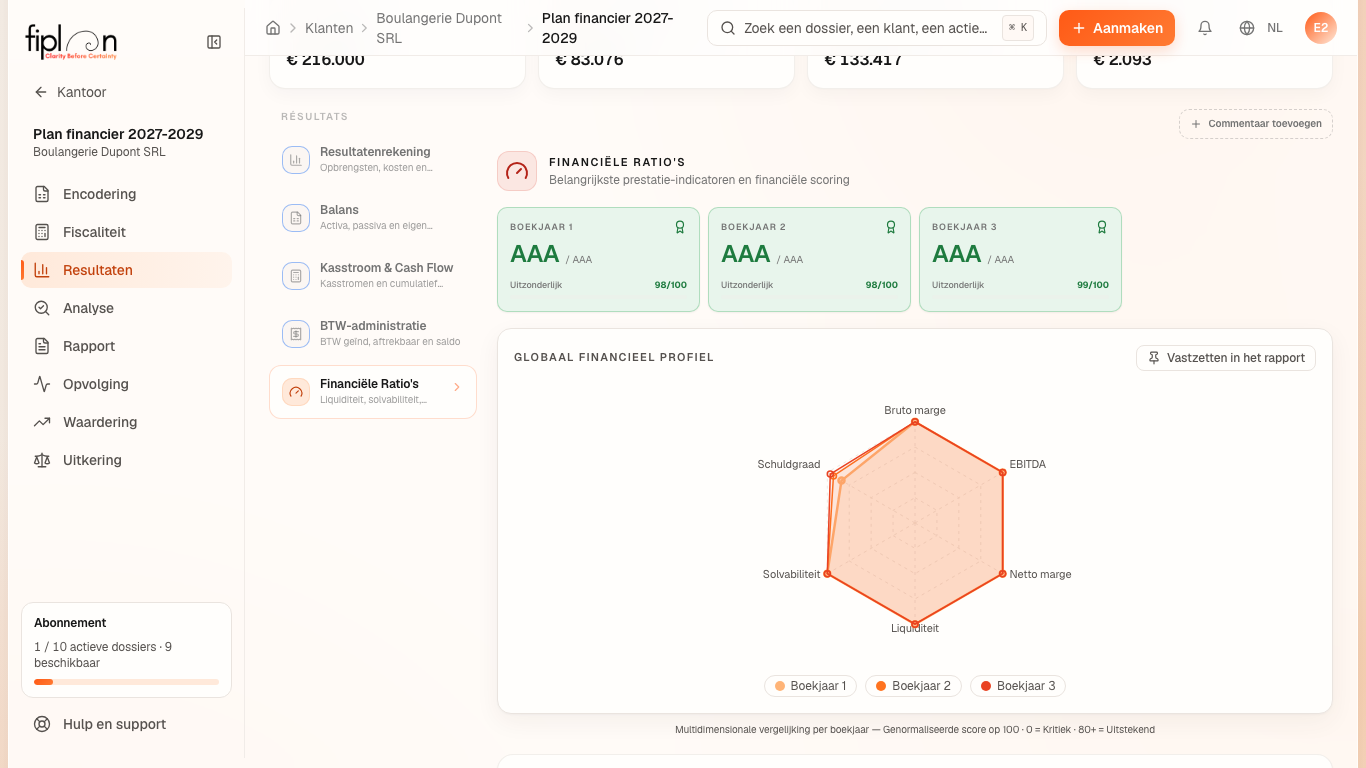Go to Klanten breadcrumb
Image resolution: width=1366 pixels, height=768 pixels.
[329, 28]
